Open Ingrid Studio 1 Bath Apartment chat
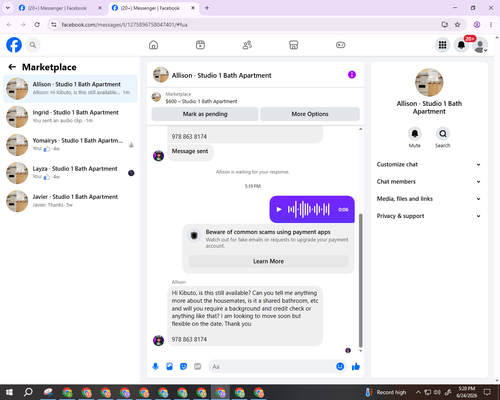Viewport: 500px width, 400px height. click(70, 117)
